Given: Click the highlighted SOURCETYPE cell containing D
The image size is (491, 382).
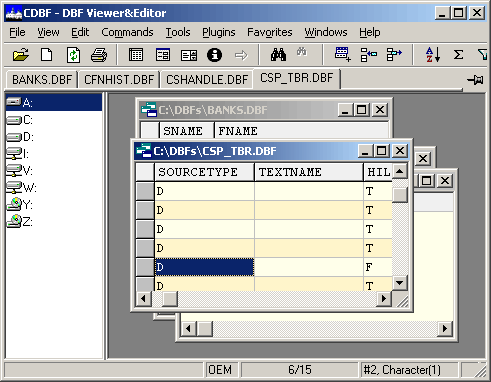Looking at the screenshot, I should click(x=204, y=267).
